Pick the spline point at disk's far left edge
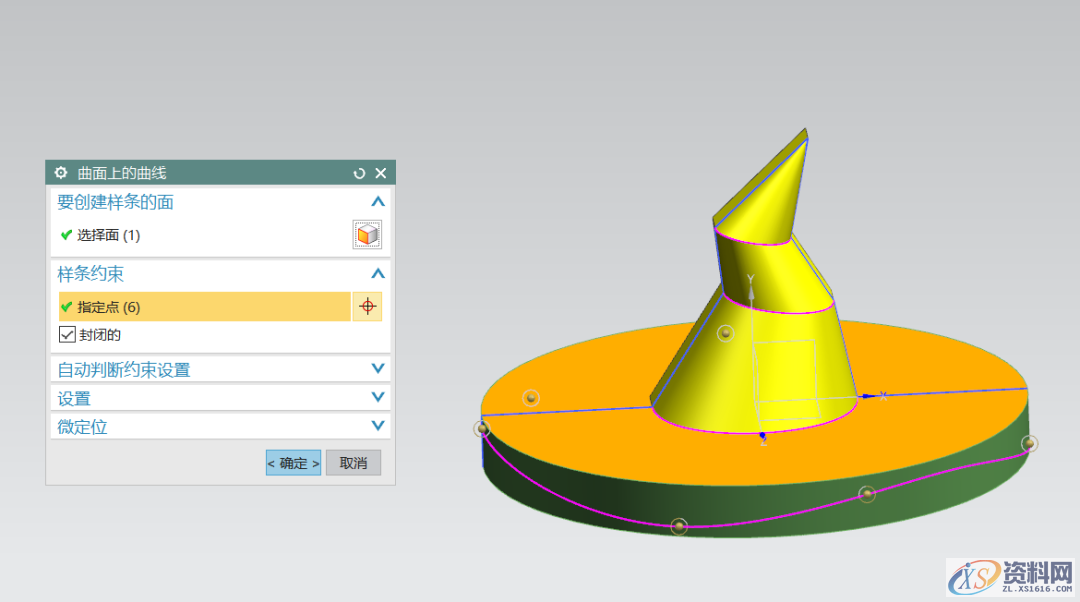 click(x=482, y=429)
